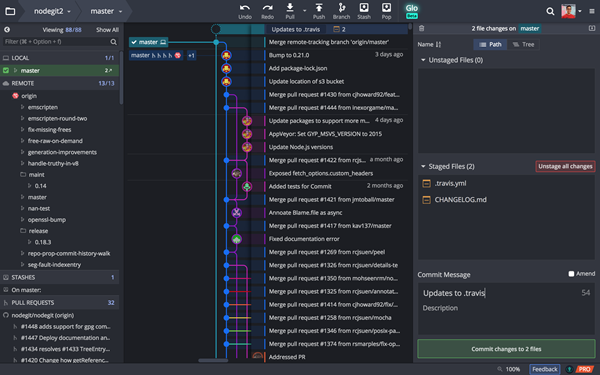Viewport: 600px width, 375px height.
Task: Click the 100% zoom level control
Action: pos(513,369)
